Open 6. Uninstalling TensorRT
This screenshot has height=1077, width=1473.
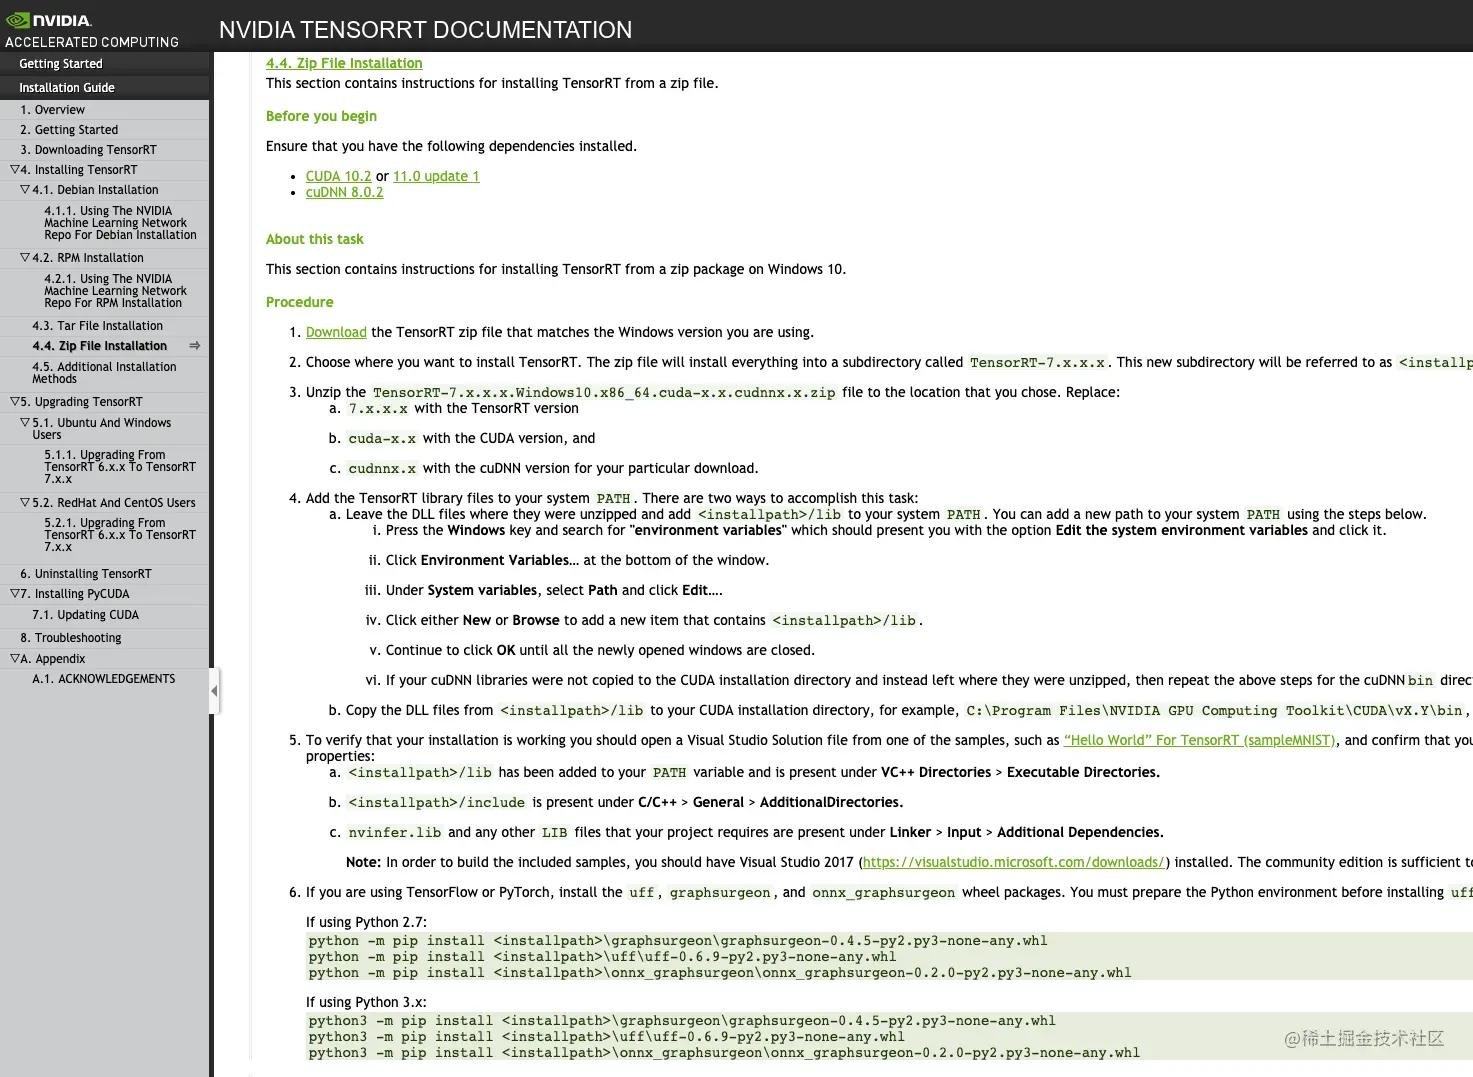point(86,574)
